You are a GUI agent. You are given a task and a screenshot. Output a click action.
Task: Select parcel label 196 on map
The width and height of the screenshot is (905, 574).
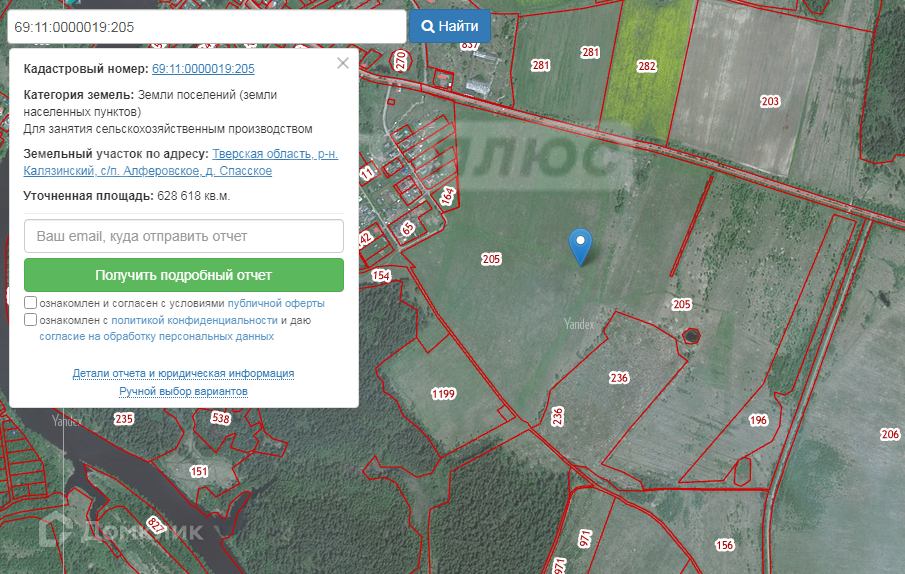(x=758, y=421)
